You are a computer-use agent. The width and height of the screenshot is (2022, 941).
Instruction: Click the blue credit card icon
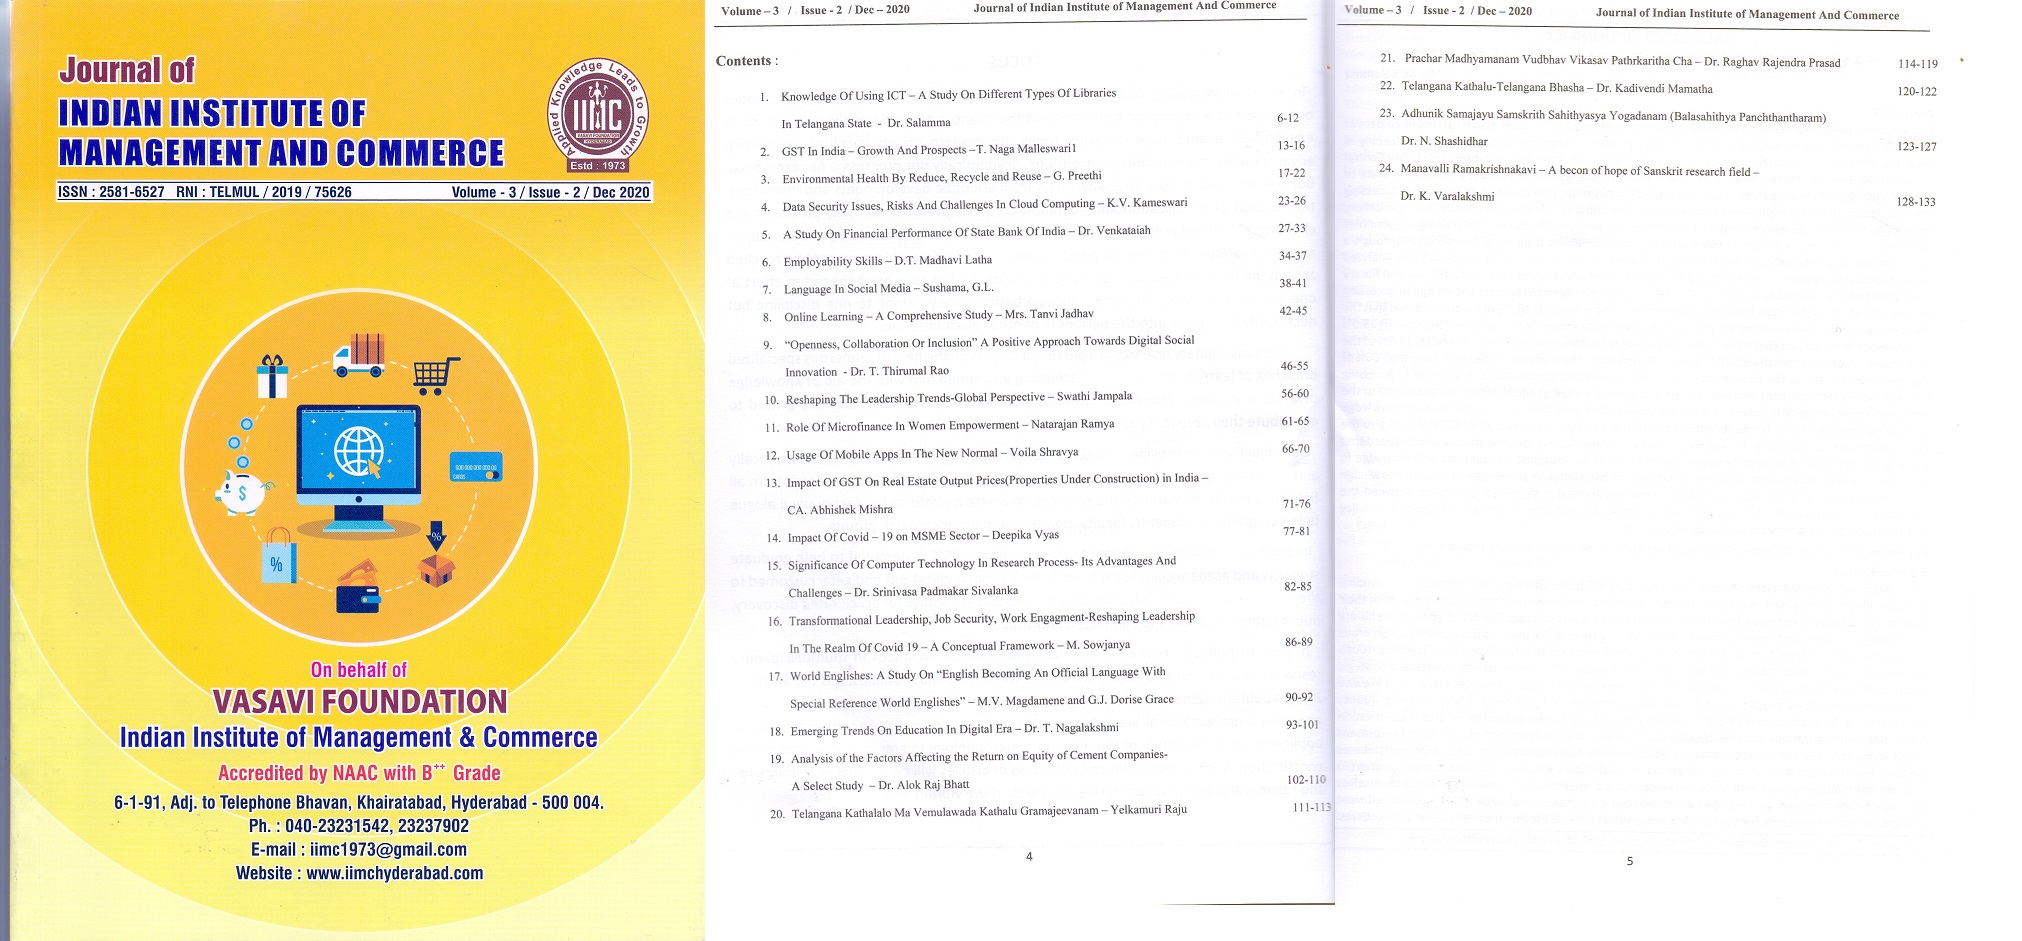pyautogui.click(x=475, y=468)
